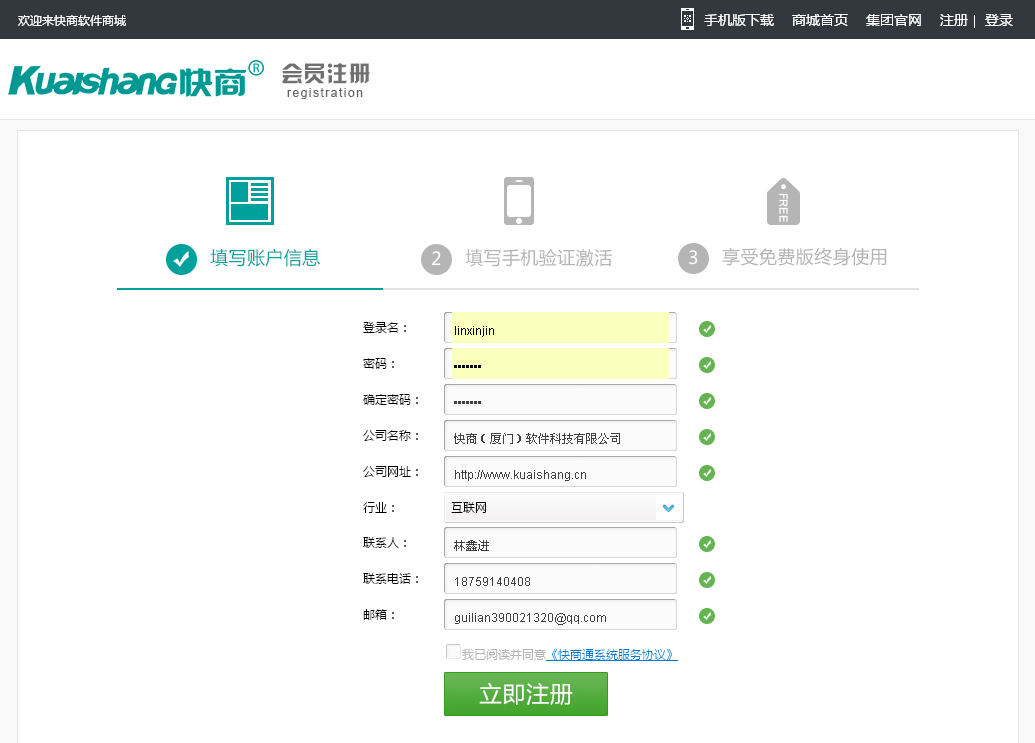1035x743 pixels.
Task: Click the Kuaishang logo
Action: point(135,79)
